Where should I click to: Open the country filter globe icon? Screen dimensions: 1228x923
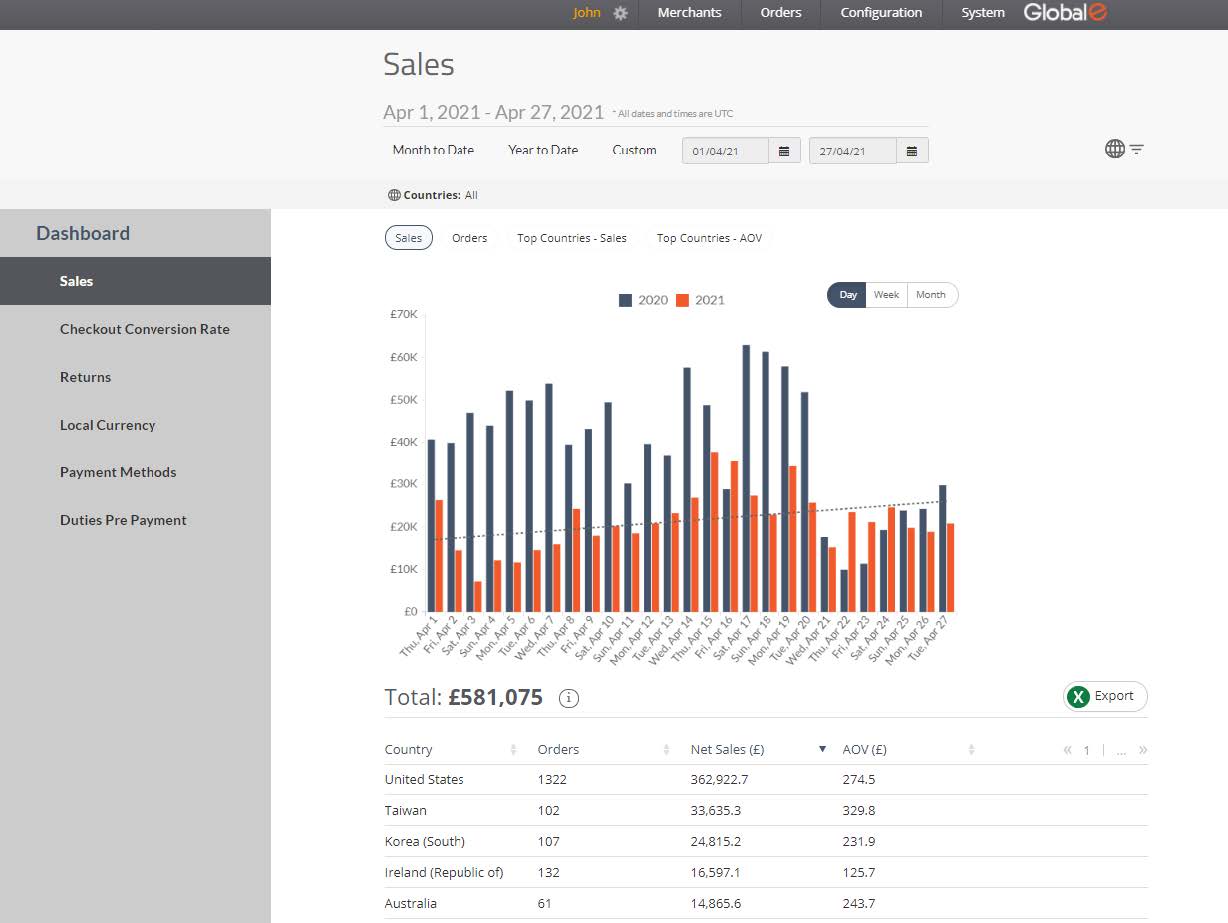pyautogui.click(x=1115, y=149)
